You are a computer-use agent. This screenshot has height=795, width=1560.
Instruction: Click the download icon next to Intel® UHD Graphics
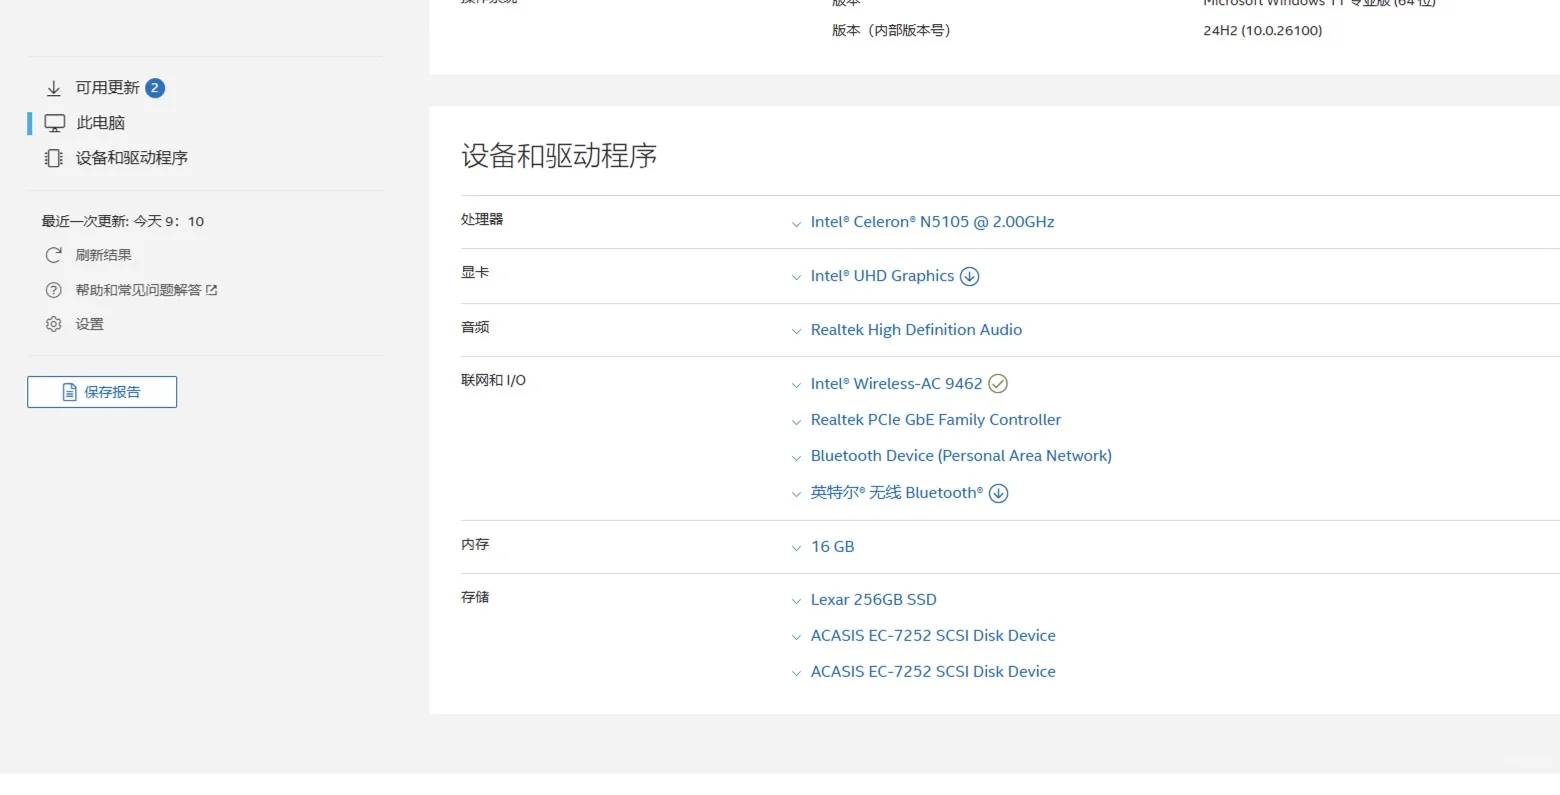968,276
